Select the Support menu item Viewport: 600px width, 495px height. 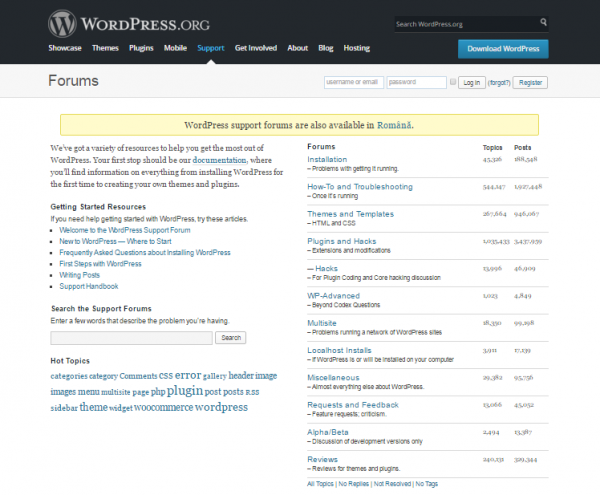click(x=211, y=48)
